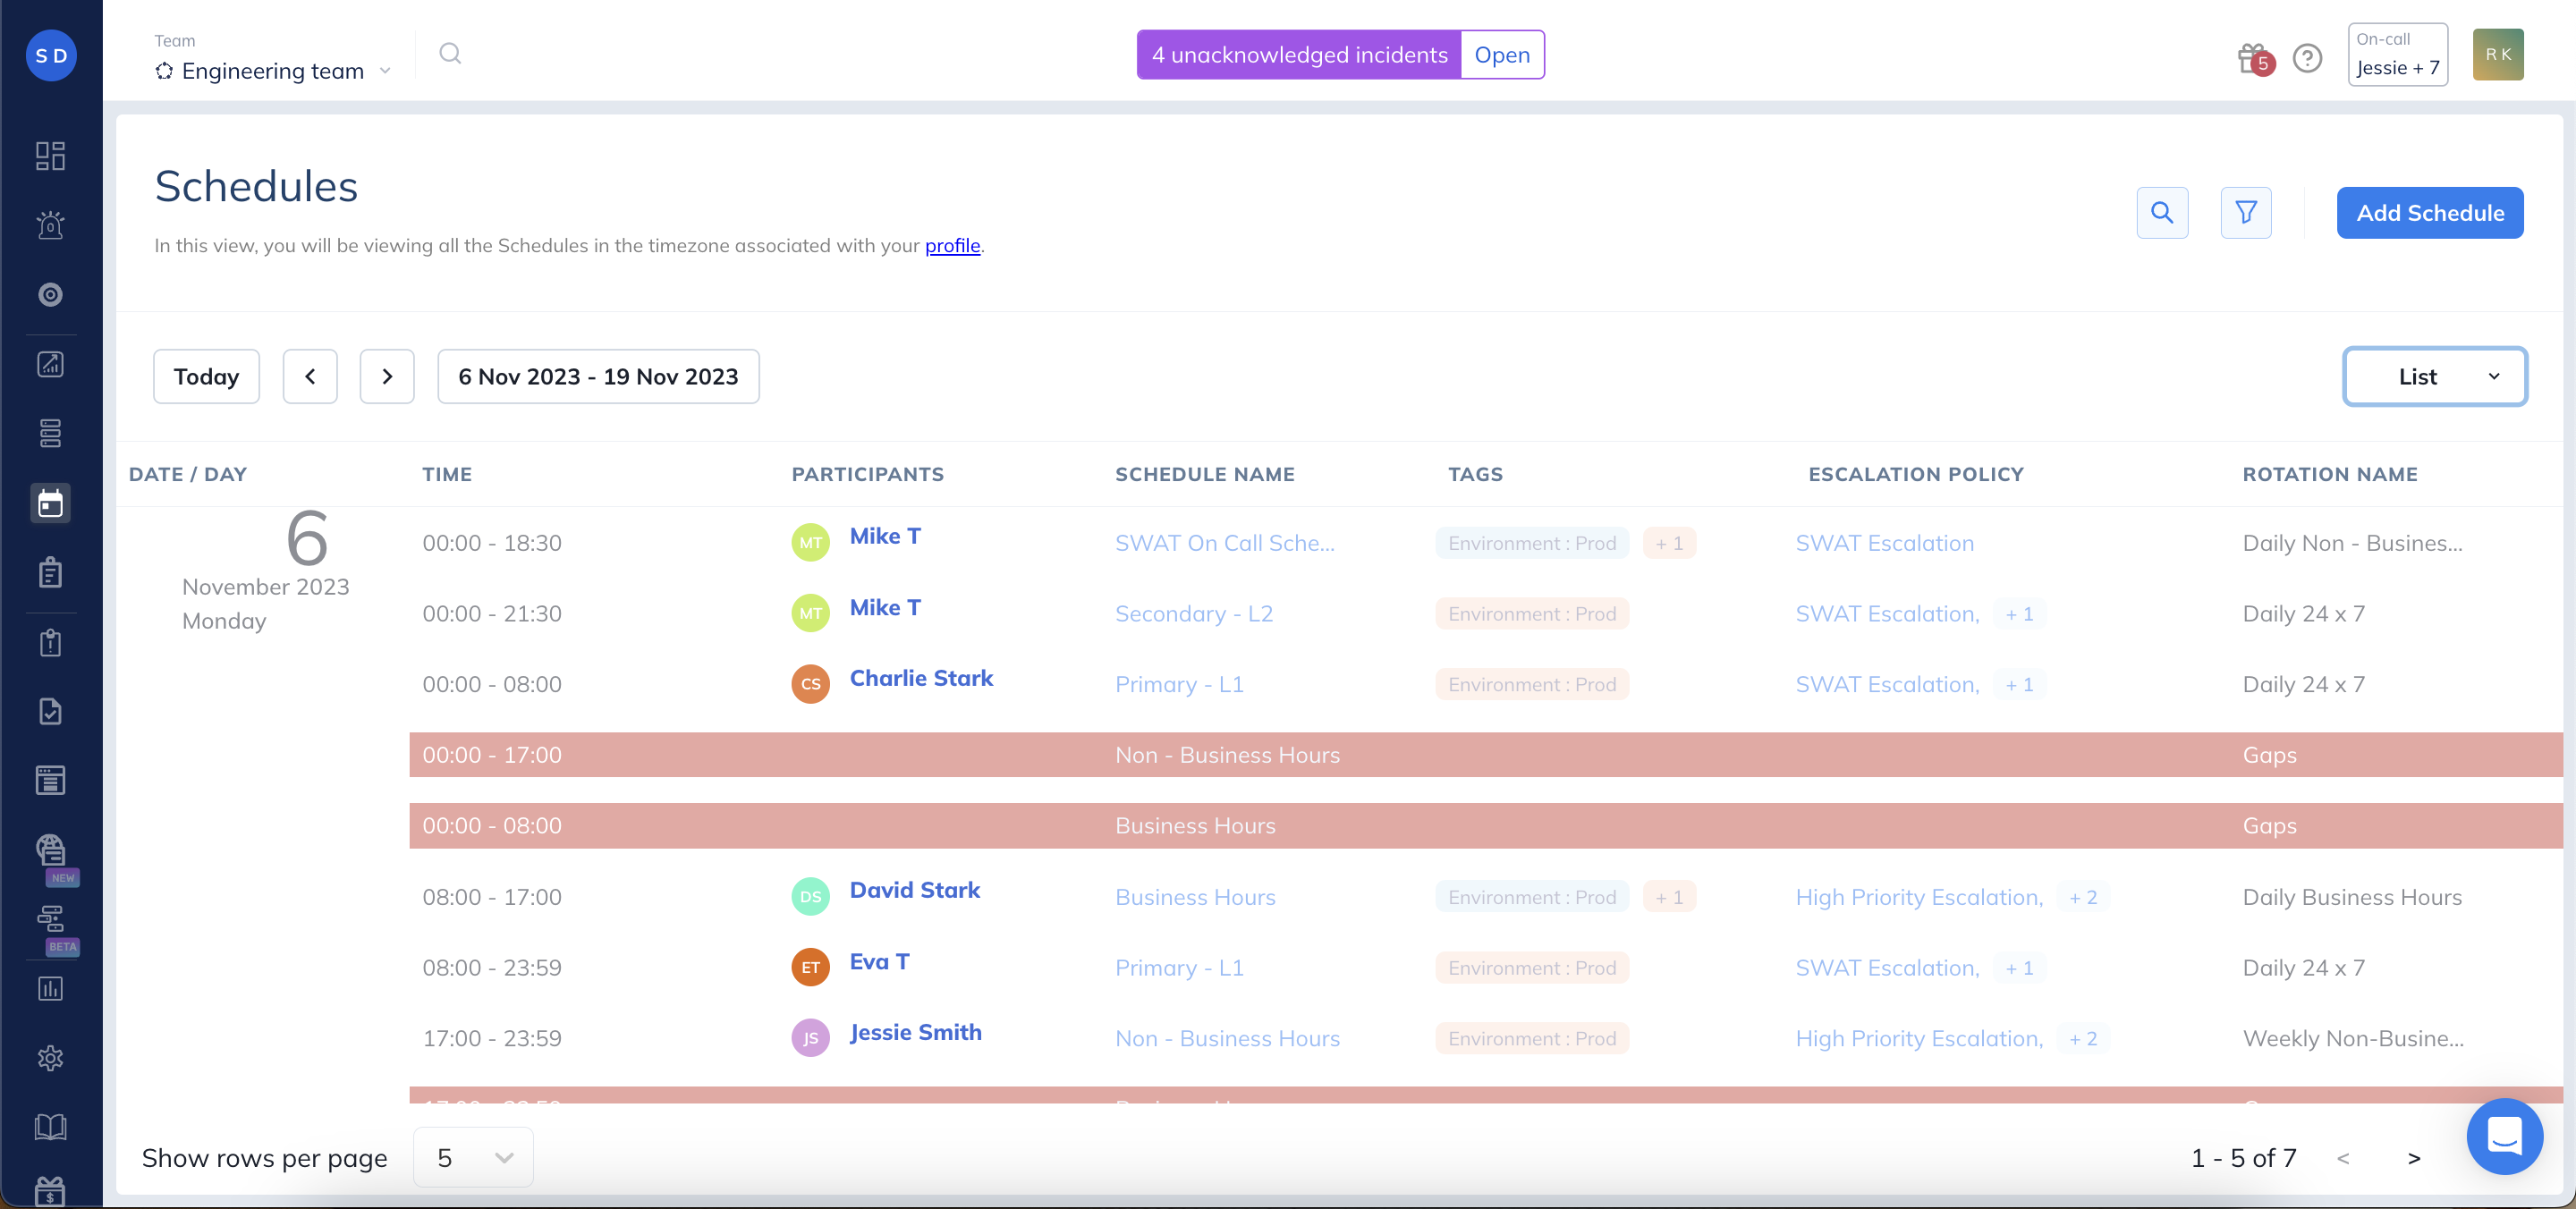Open the chat support bubble
The image size is (2576, 1209).
point(2504,1136)
